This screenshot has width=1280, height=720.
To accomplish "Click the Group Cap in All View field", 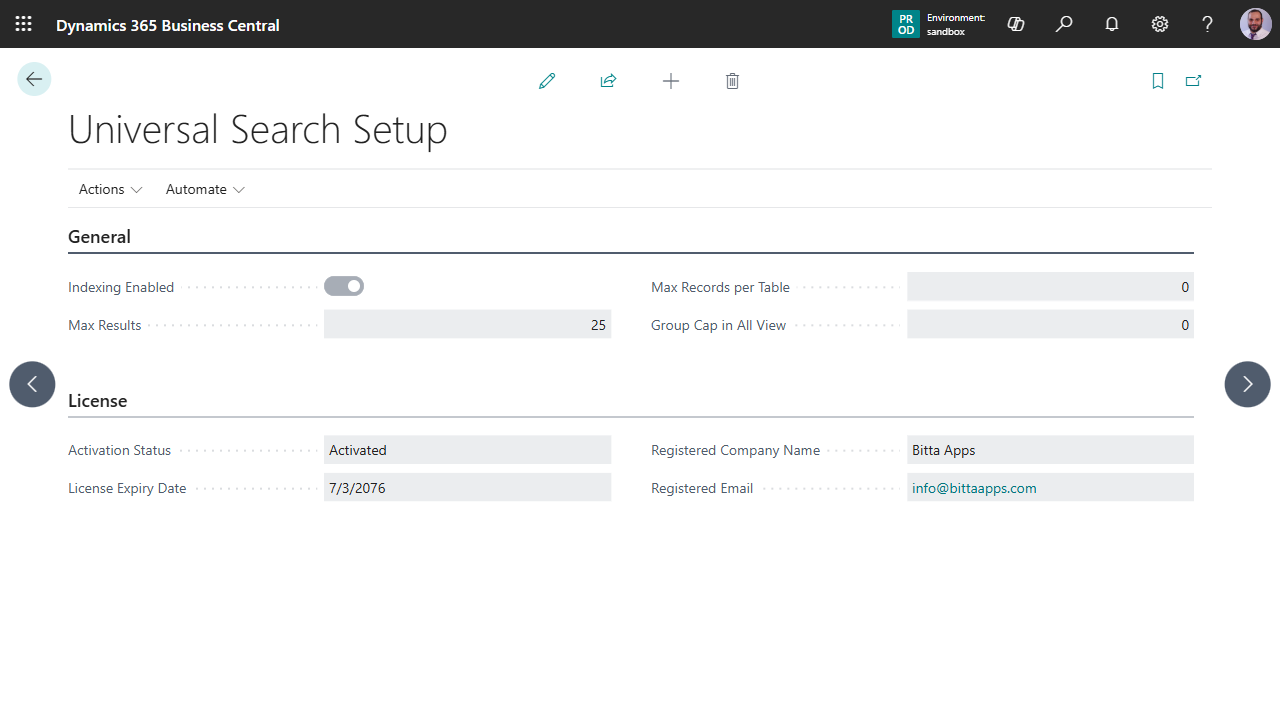I will pyautogui.click(x=1050, y=324).
